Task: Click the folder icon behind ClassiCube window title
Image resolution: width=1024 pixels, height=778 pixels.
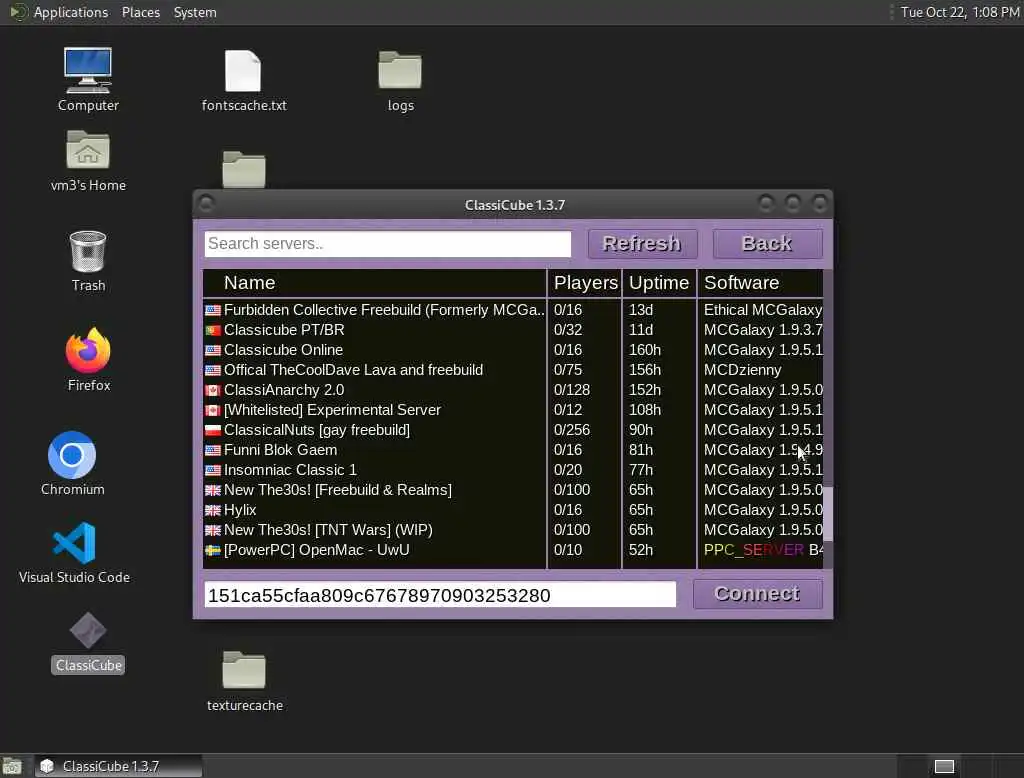Action: tap(244, 169)
